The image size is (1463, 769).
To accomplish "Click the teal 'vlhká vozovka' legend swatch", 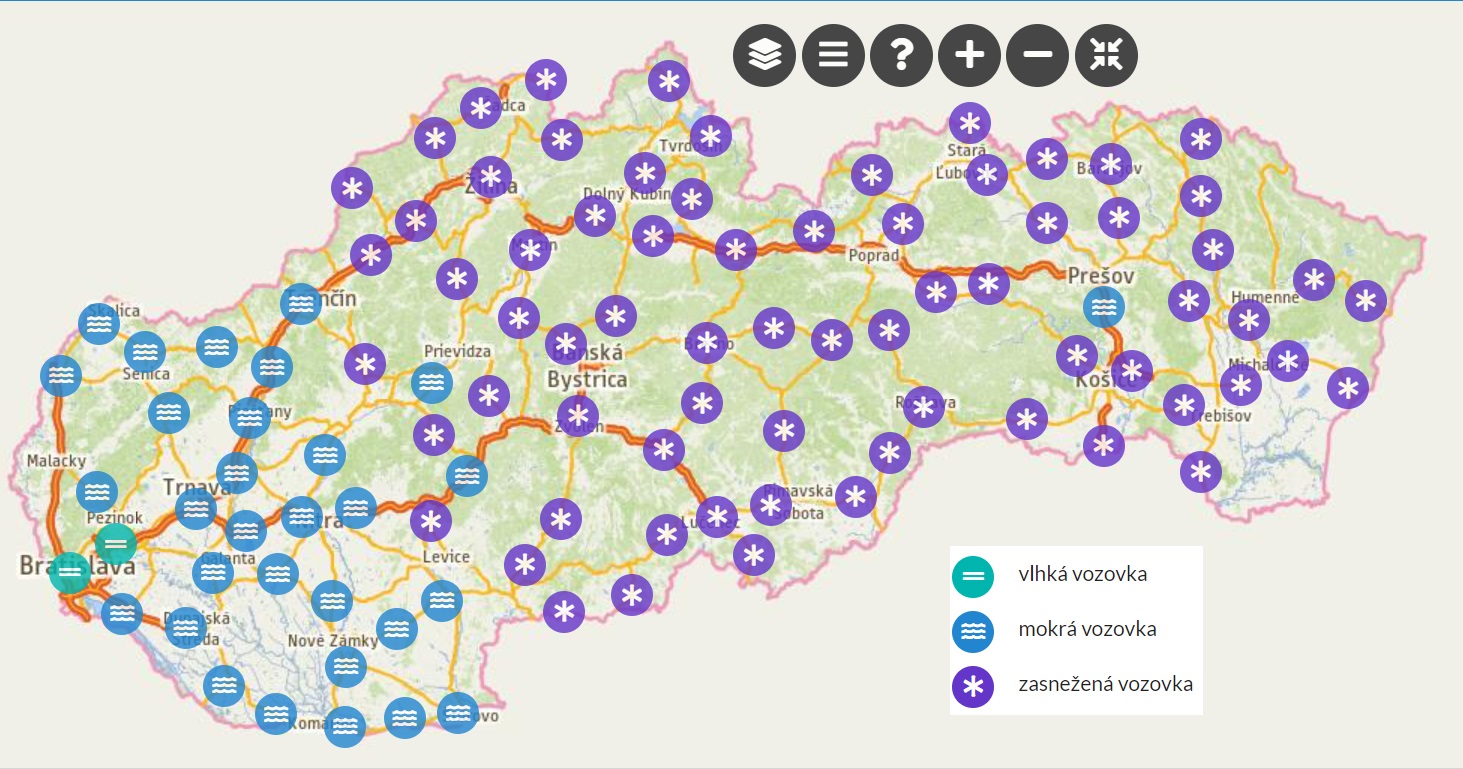I will (x=972, y=576).
